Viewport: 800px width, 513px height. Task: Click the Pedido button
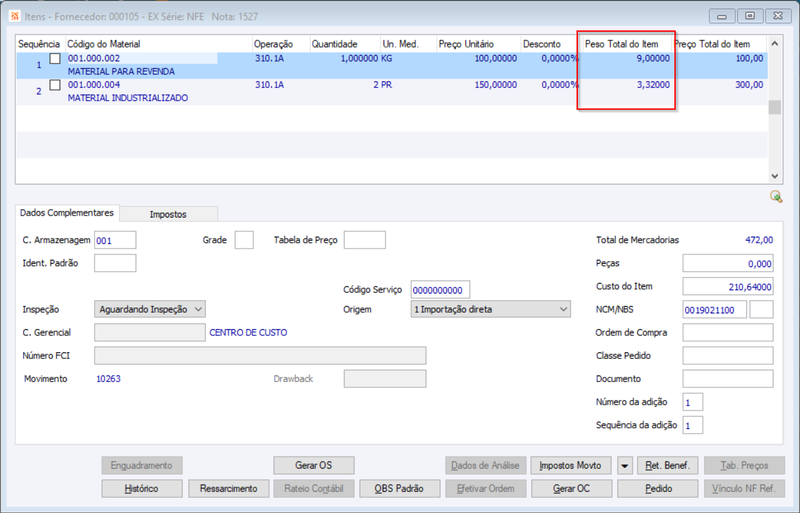[658, 488]
